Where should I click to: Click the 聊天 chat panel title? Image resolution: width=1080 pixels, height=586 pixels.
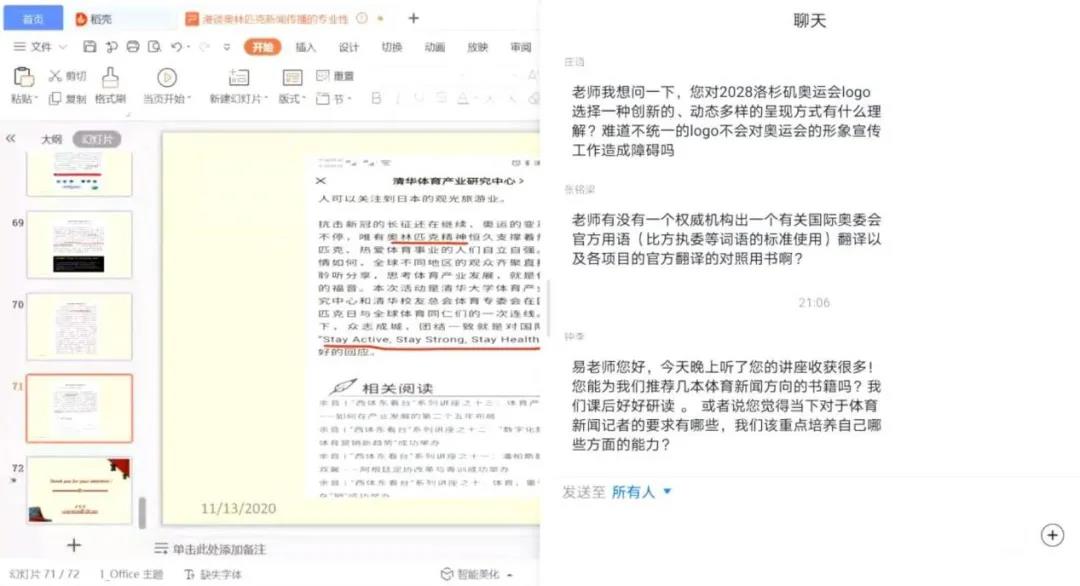pyautogui.click(x=809, y=21)
